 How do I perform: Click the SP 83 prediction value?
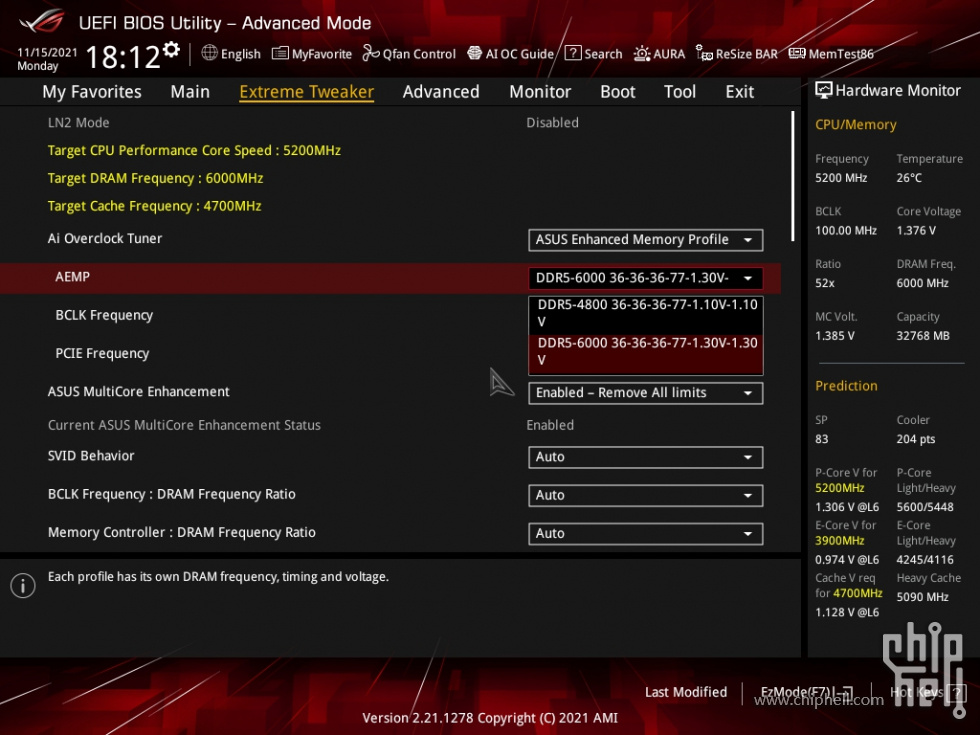[x=822, y=439]
